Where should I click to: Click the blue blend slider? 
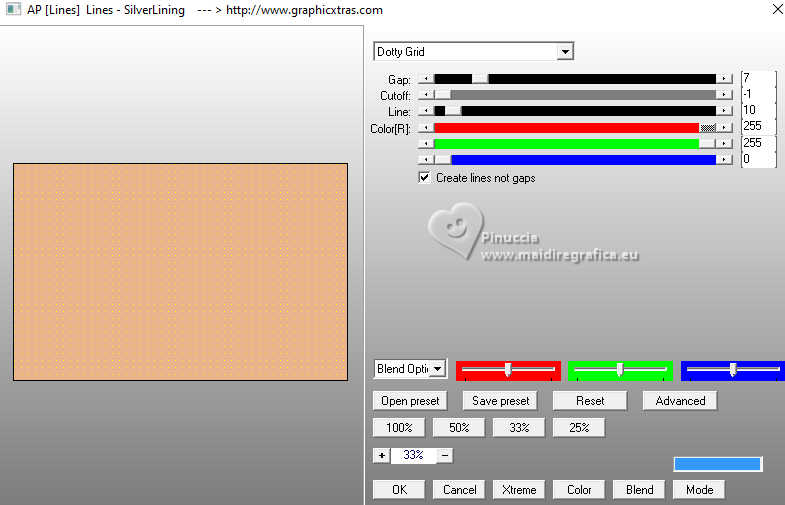[x=733, y=370]
